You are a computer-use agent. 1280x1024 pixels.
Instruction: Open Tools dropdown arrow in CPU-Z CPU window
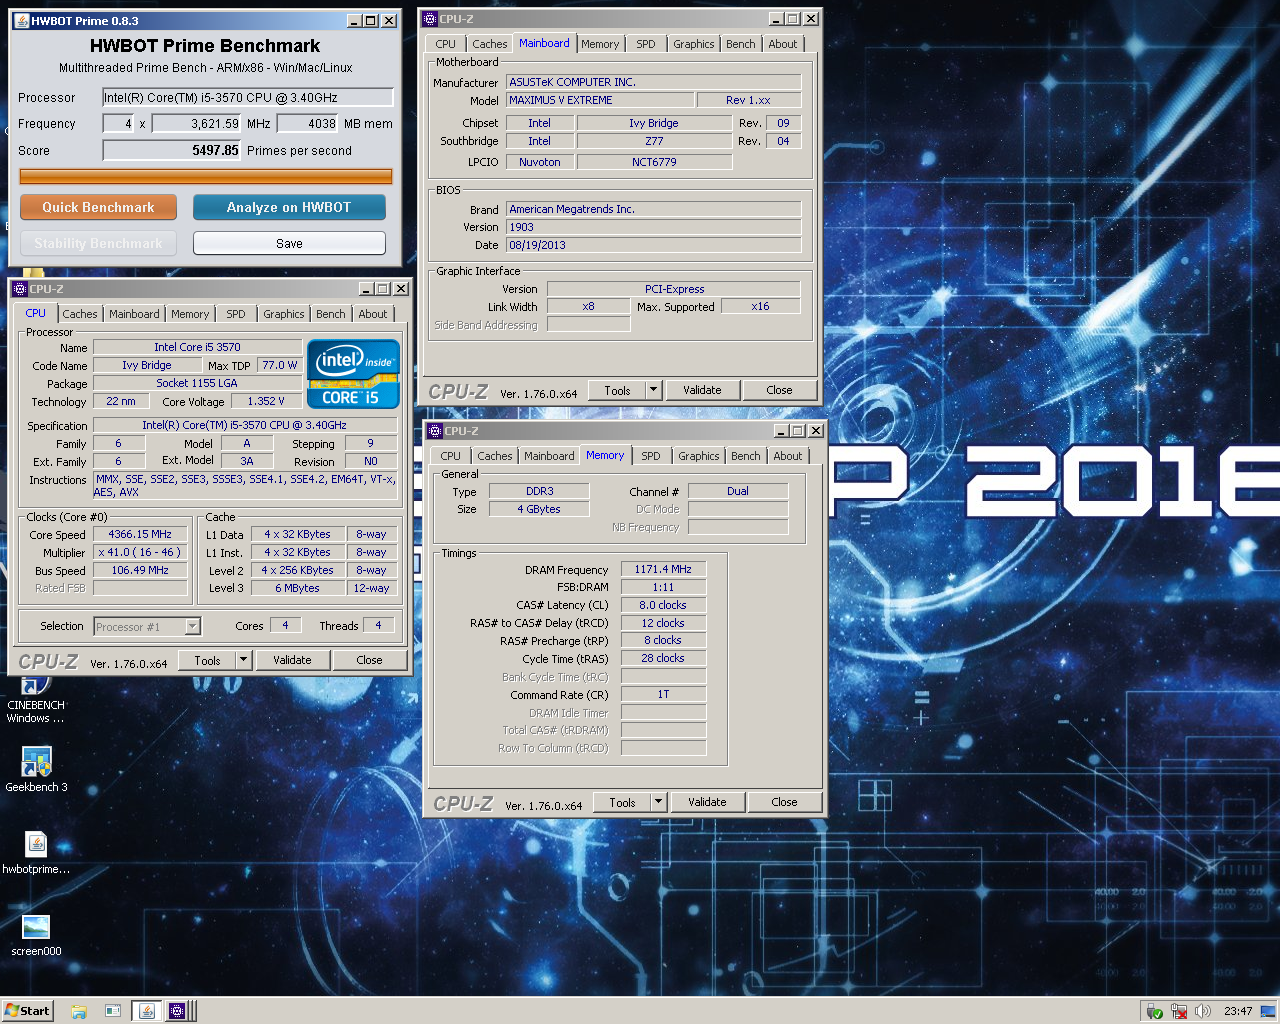(243, 660)
